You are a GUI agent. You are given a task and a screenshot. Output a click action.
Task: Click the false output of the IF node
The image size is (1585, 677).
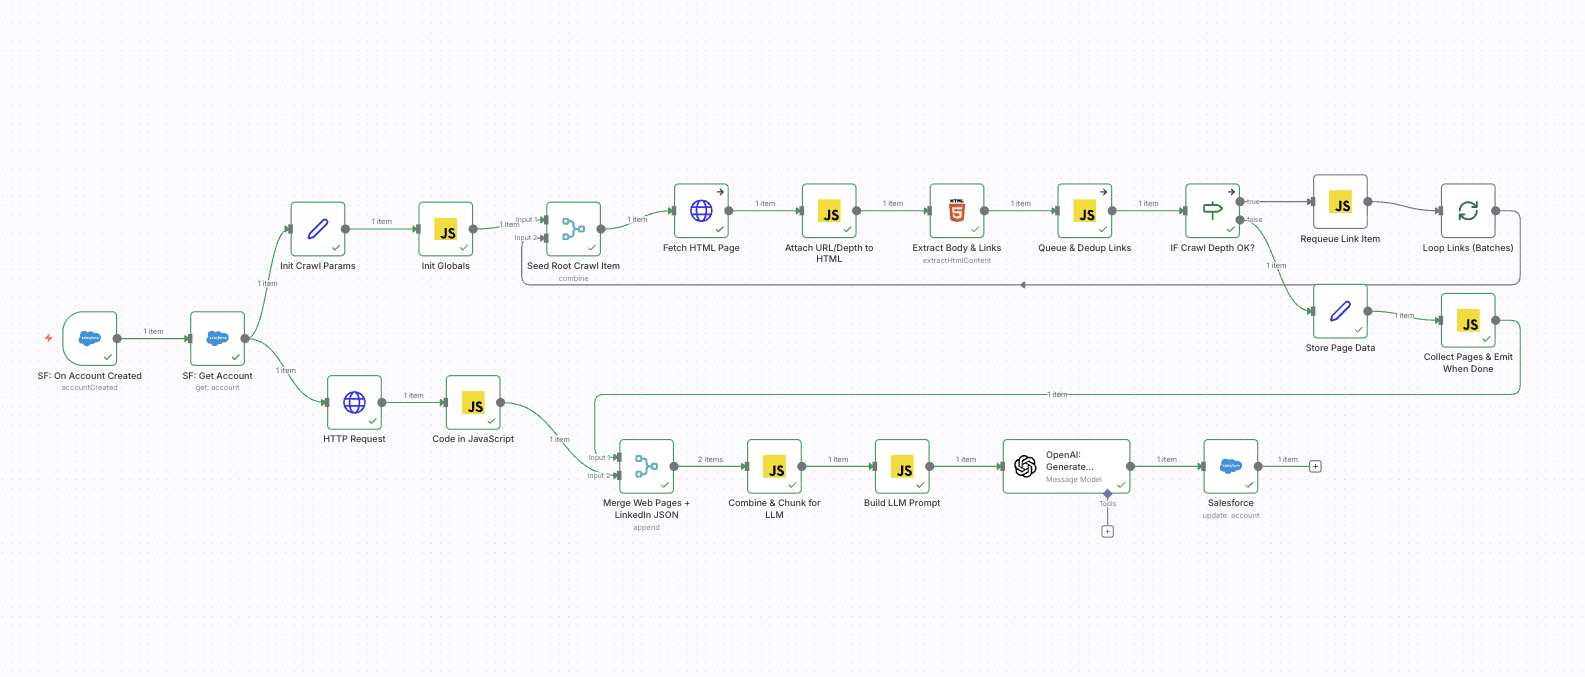pos(1240,219)
